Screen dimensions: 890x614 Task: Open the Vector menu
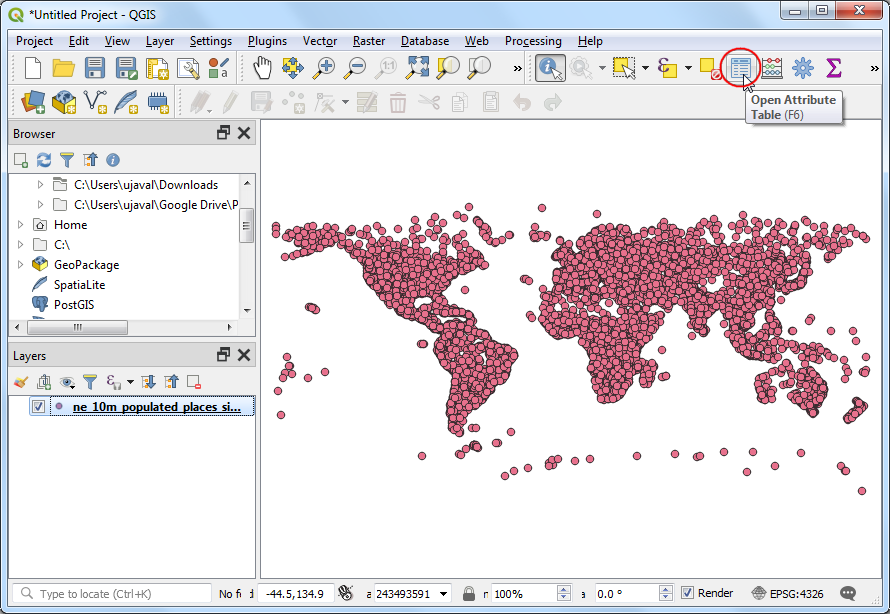(320, 41)
